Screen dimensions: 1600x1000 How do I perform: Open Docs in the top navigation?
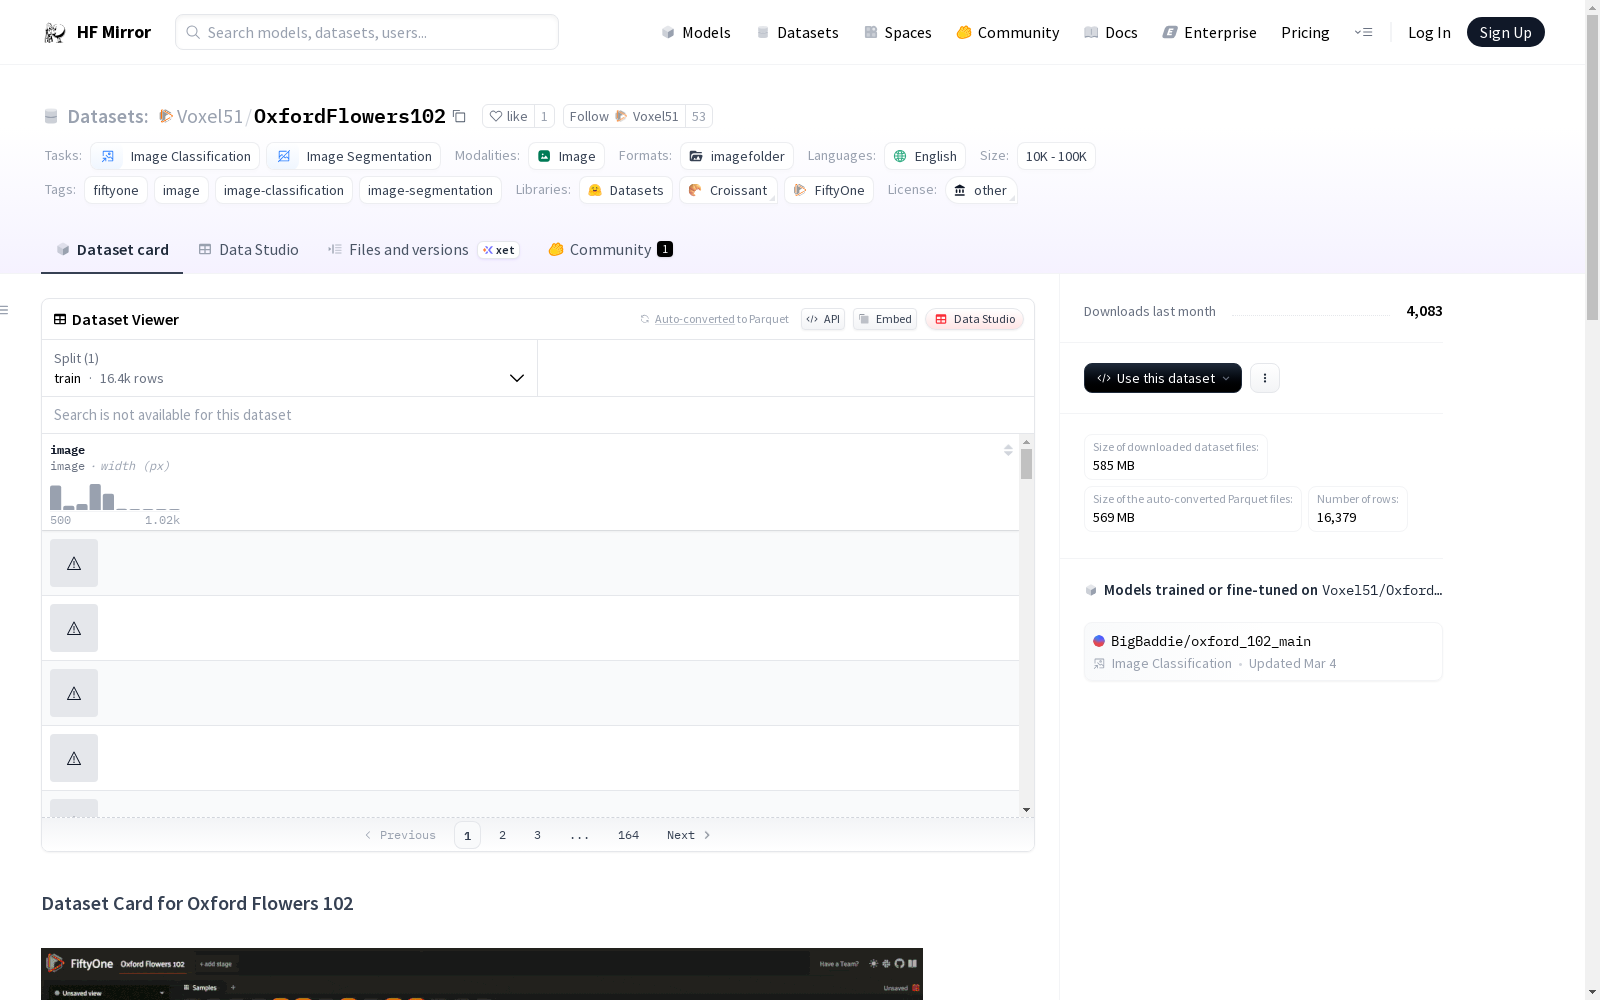point(1110,33)
